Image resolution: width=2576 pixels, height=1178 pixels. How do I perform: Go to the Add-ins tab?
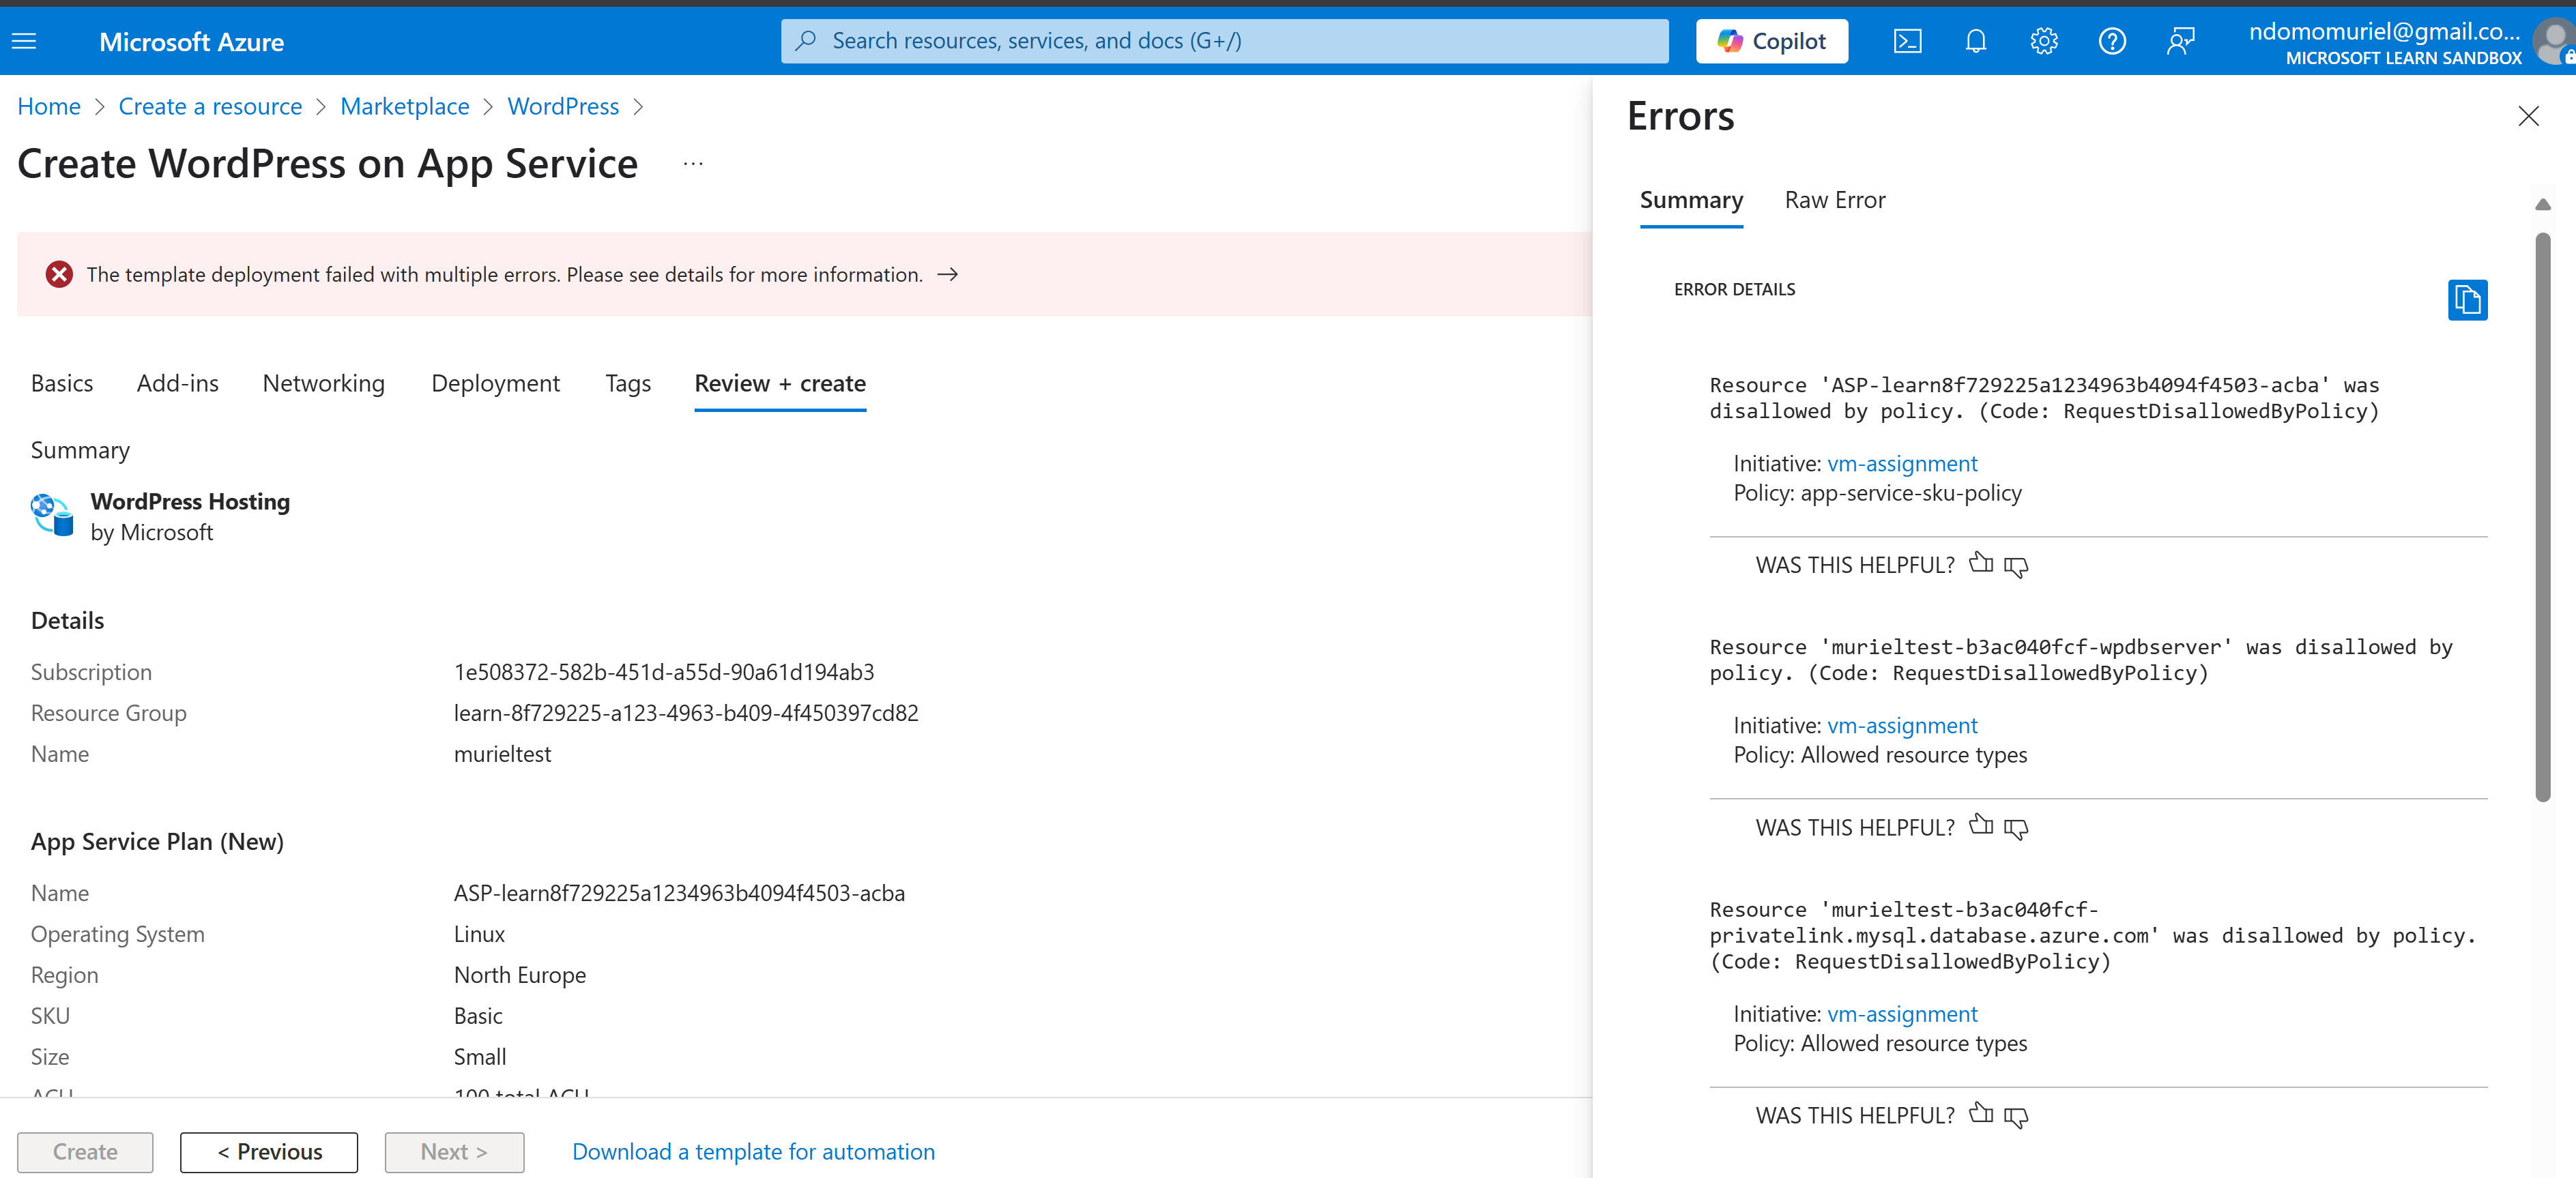178,384
